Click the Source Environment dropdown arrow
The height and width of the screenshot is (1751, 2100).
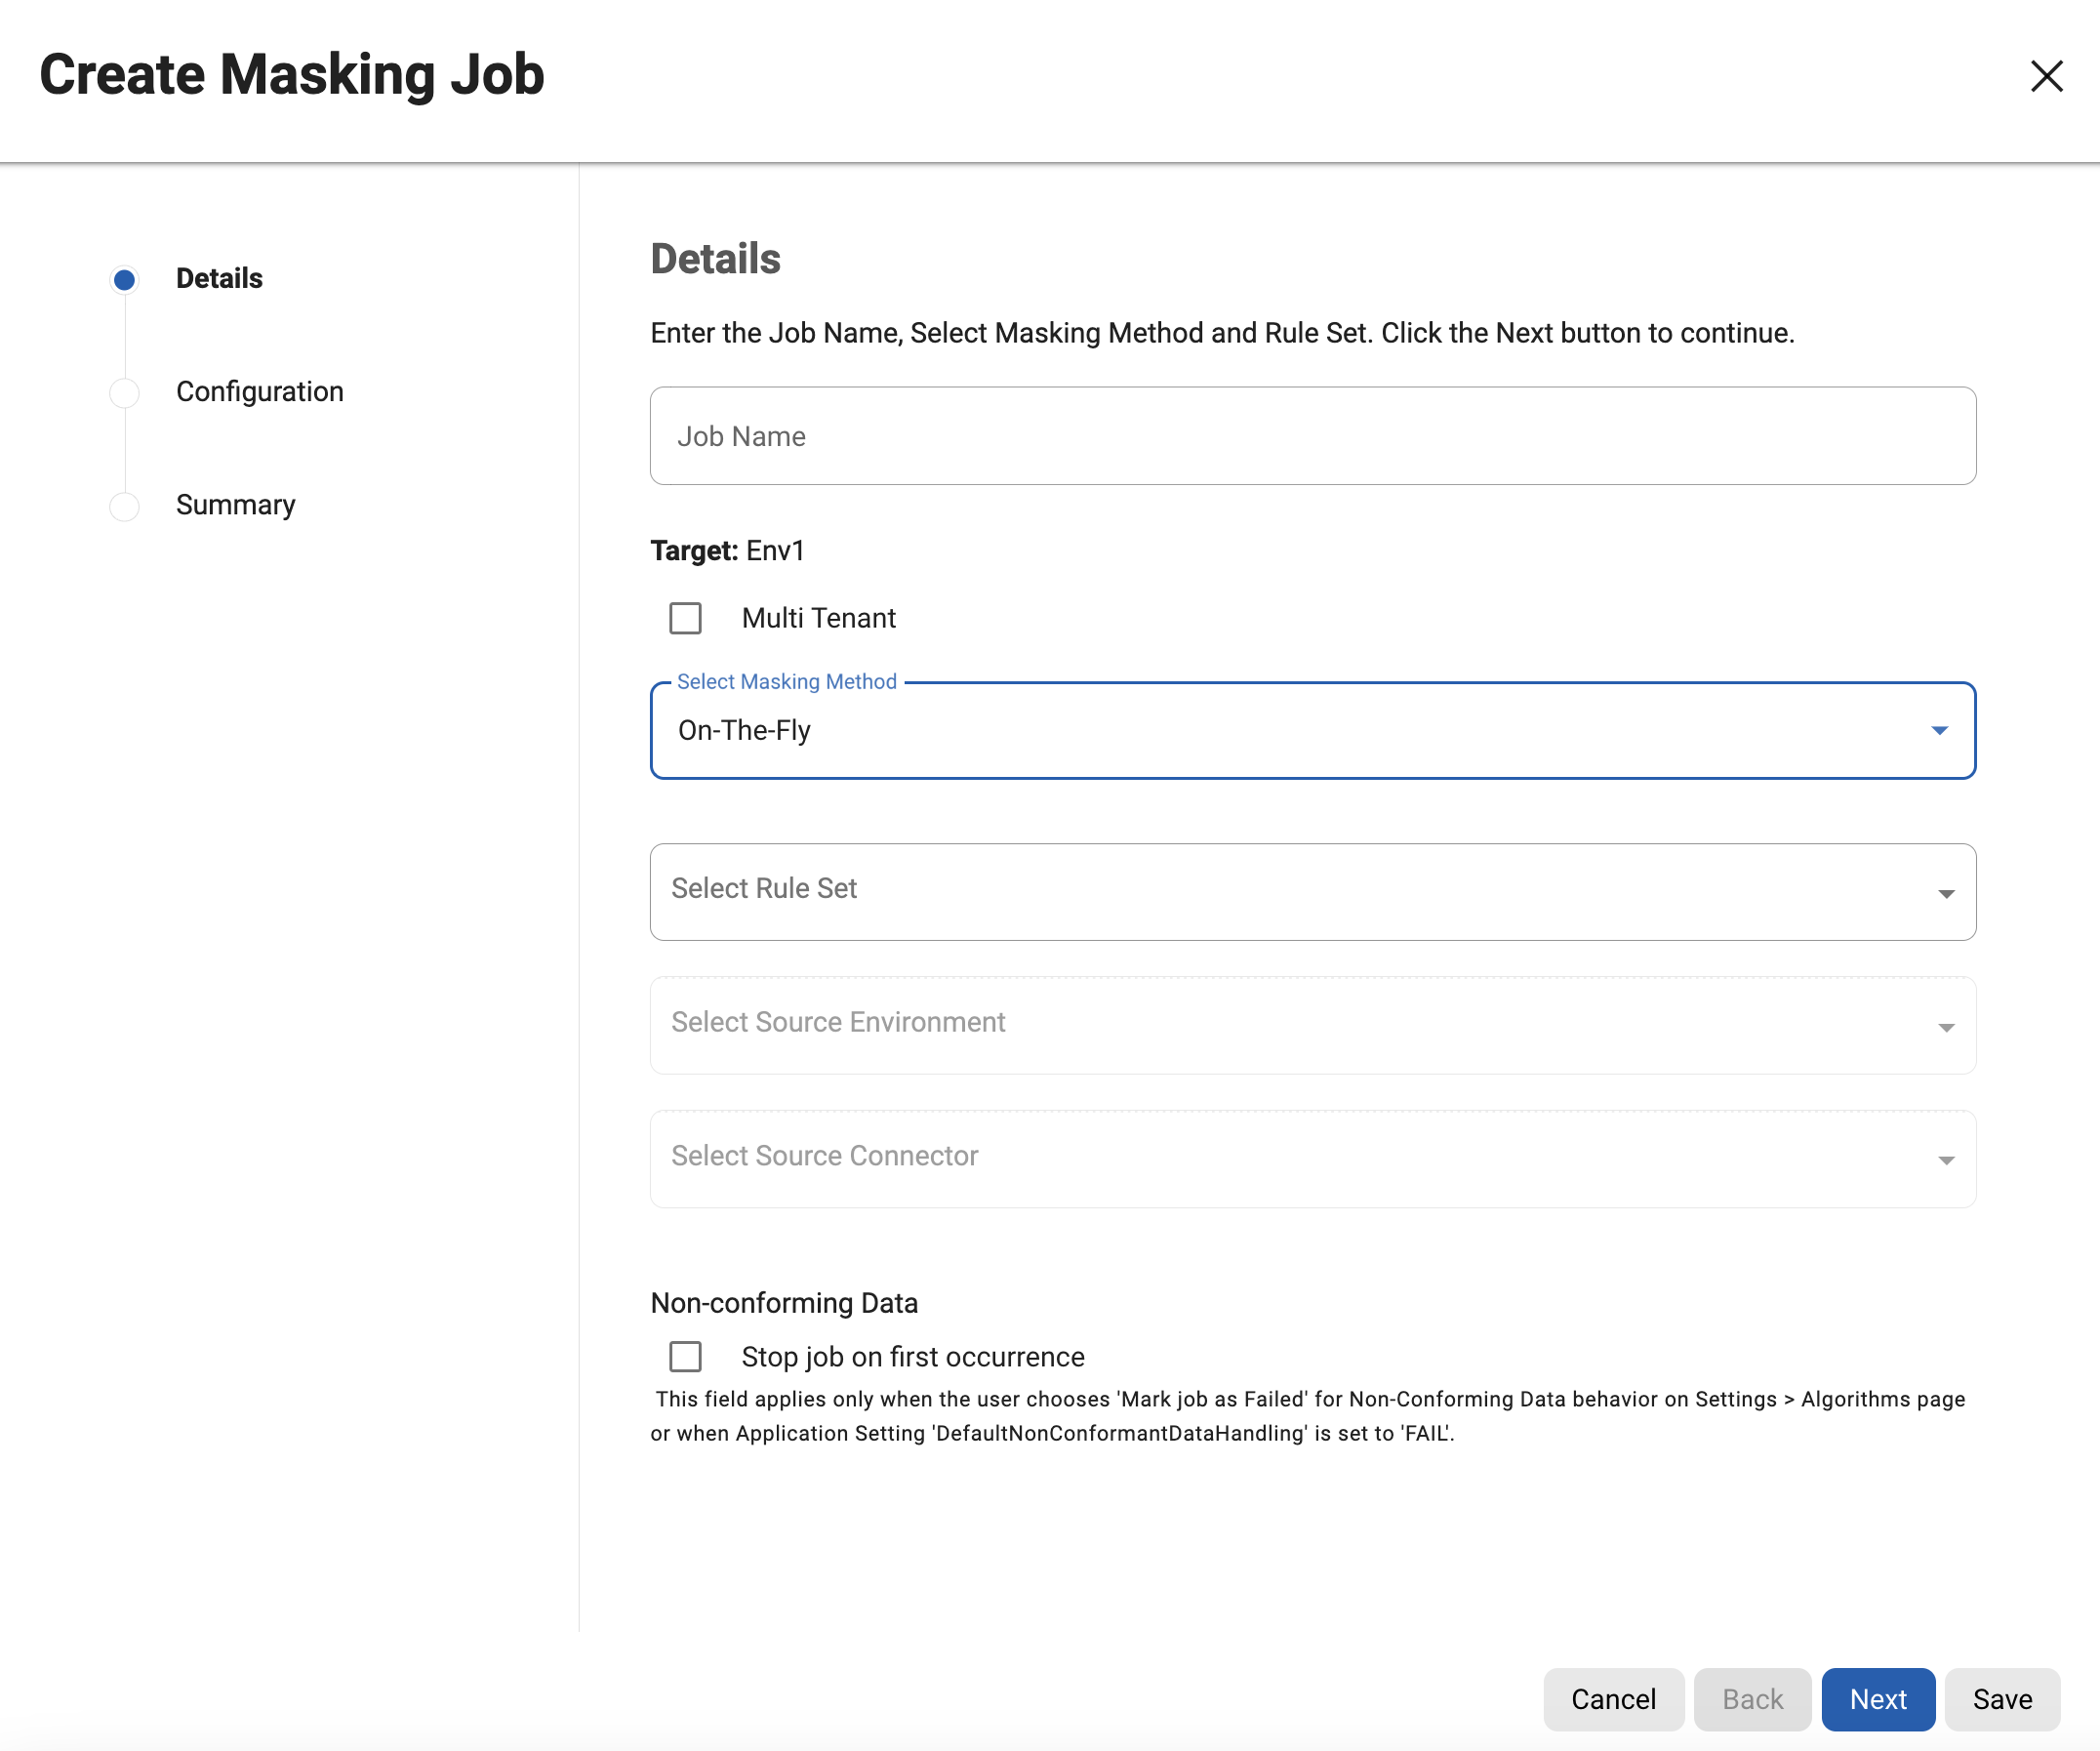[1946, 1027]
